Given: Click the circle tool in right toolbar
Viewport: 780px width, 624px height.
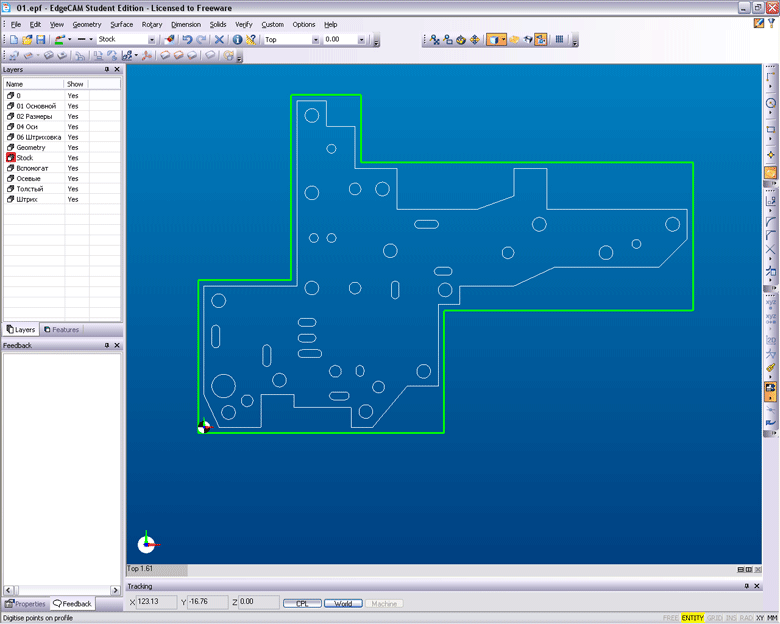Looking at the screenshot, I should pyautogui.click(x=771, y=103).
